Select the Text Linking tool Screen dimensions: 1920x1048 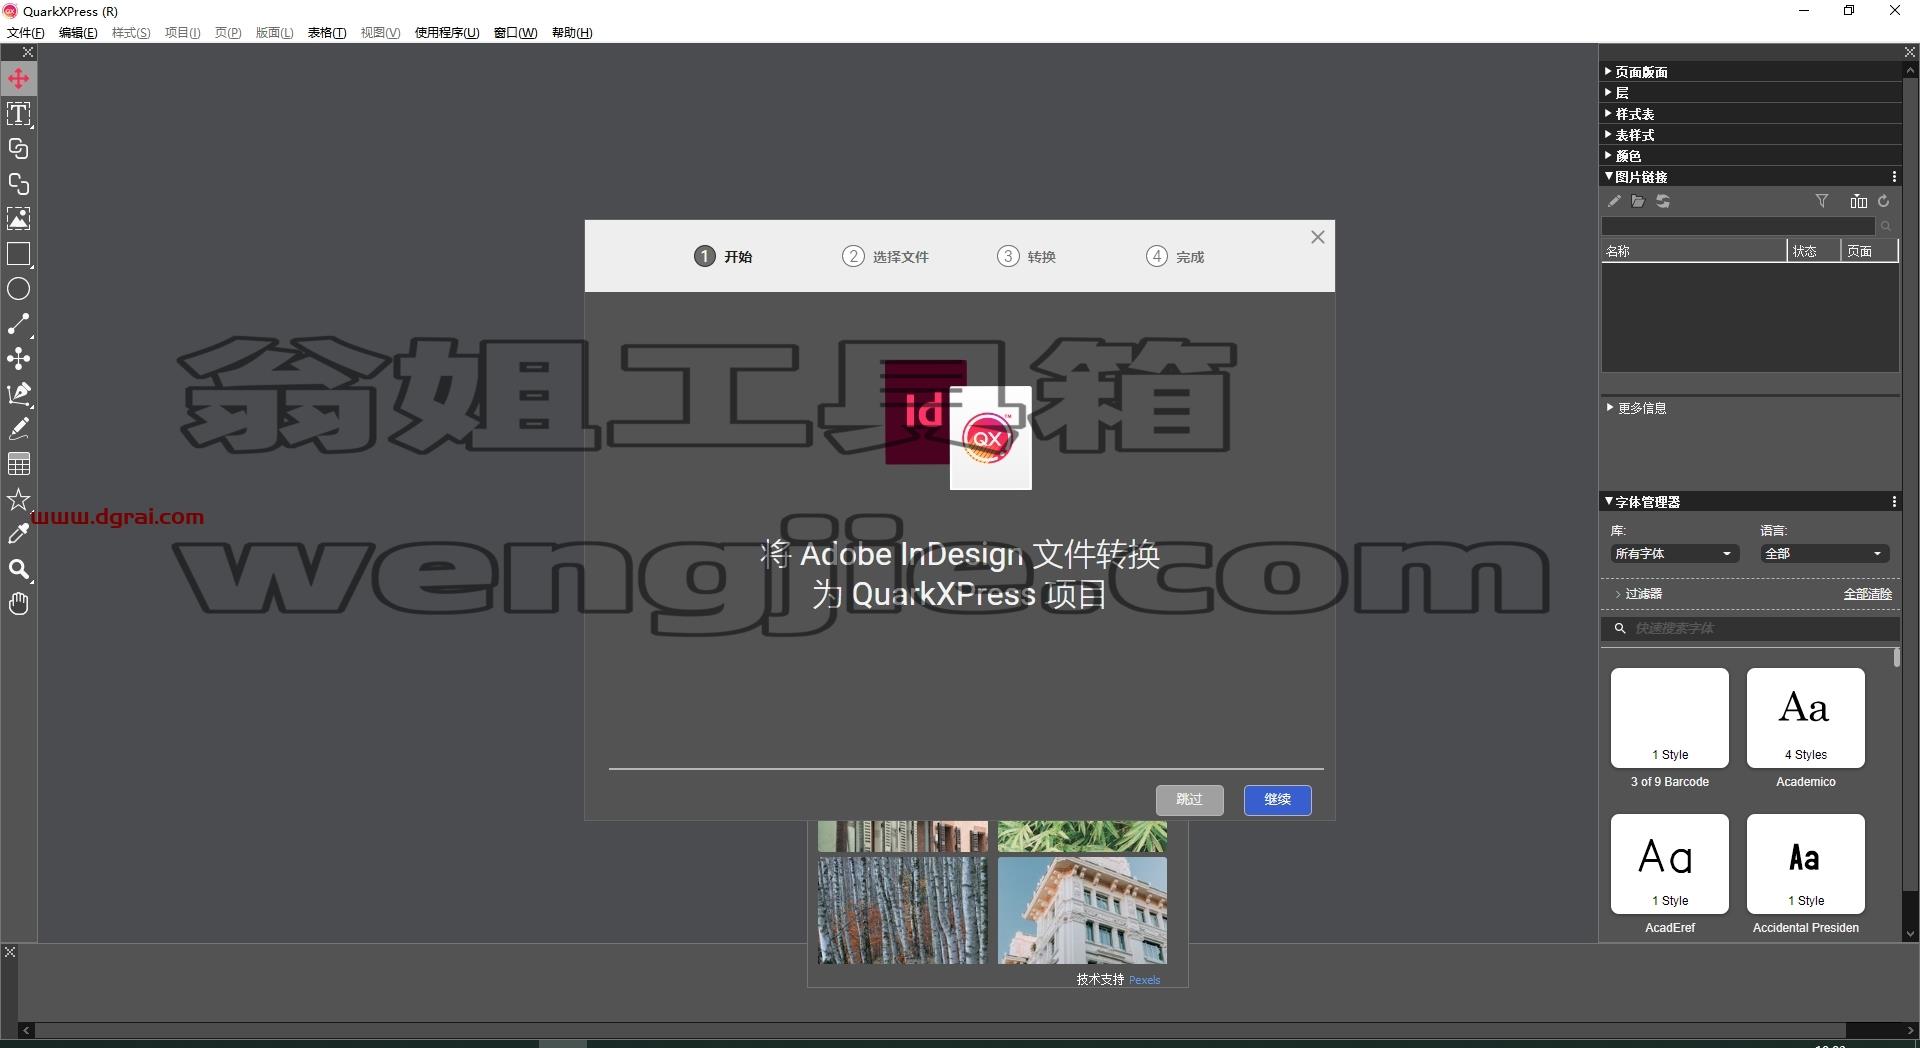(x=19, y=149)
